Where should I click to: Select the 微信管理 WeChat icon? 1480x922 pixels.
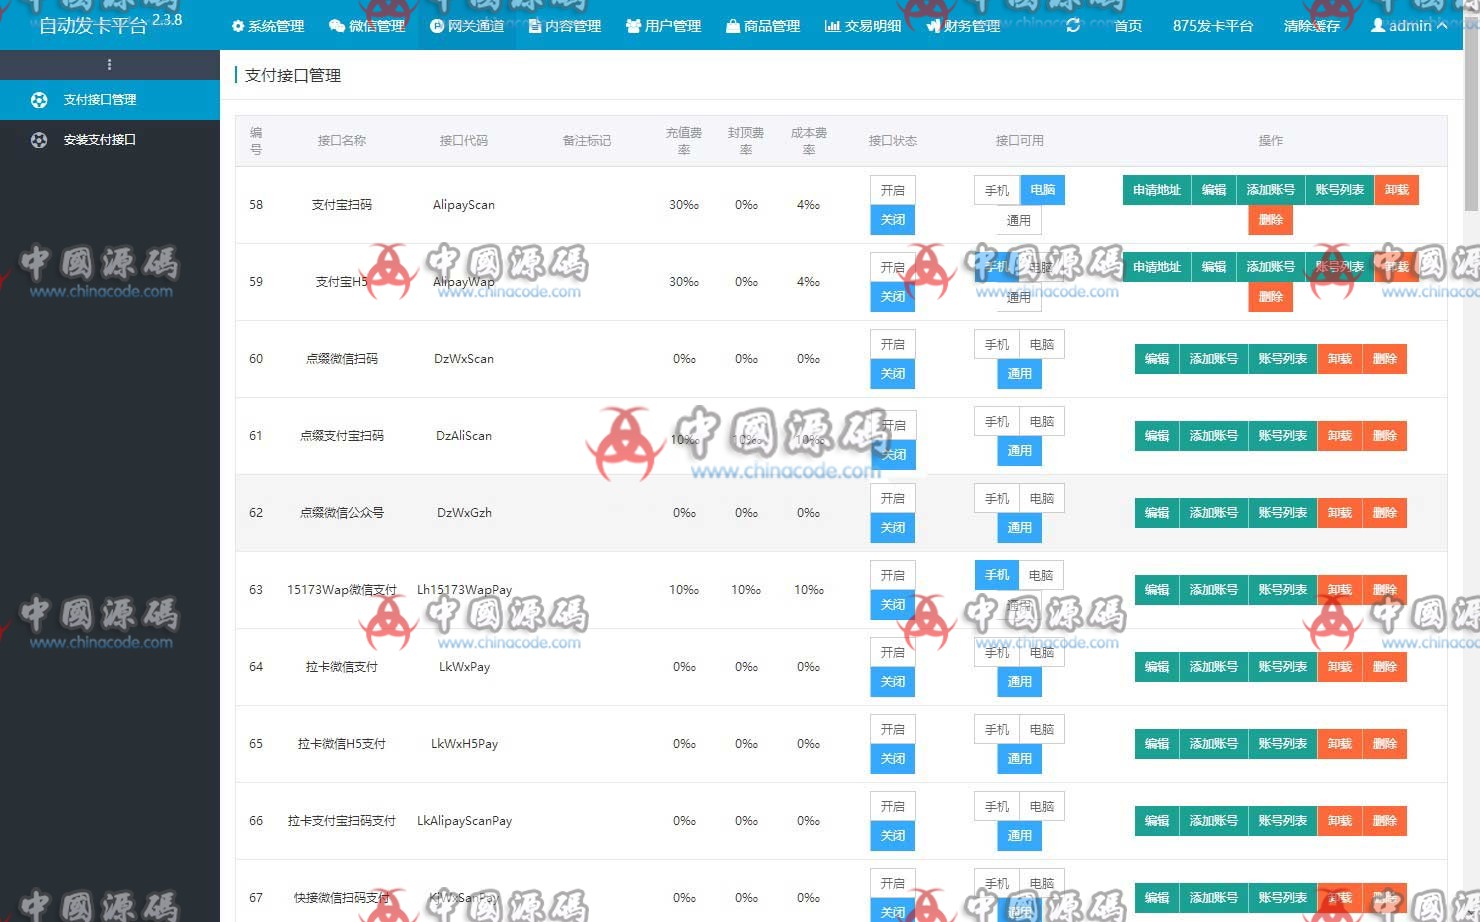pos(337,26)
